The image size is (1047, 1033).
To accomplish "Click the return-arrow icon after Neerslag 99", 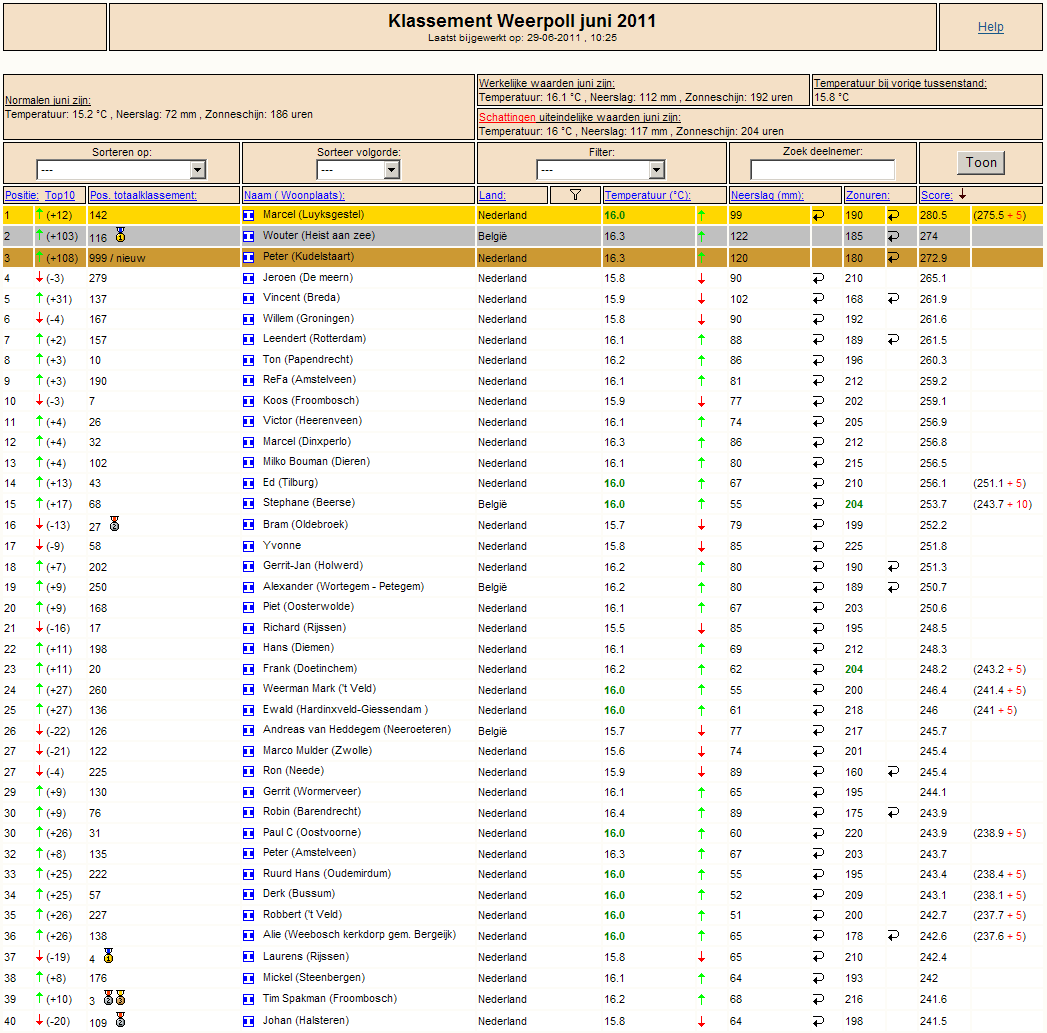I will 817,215.
